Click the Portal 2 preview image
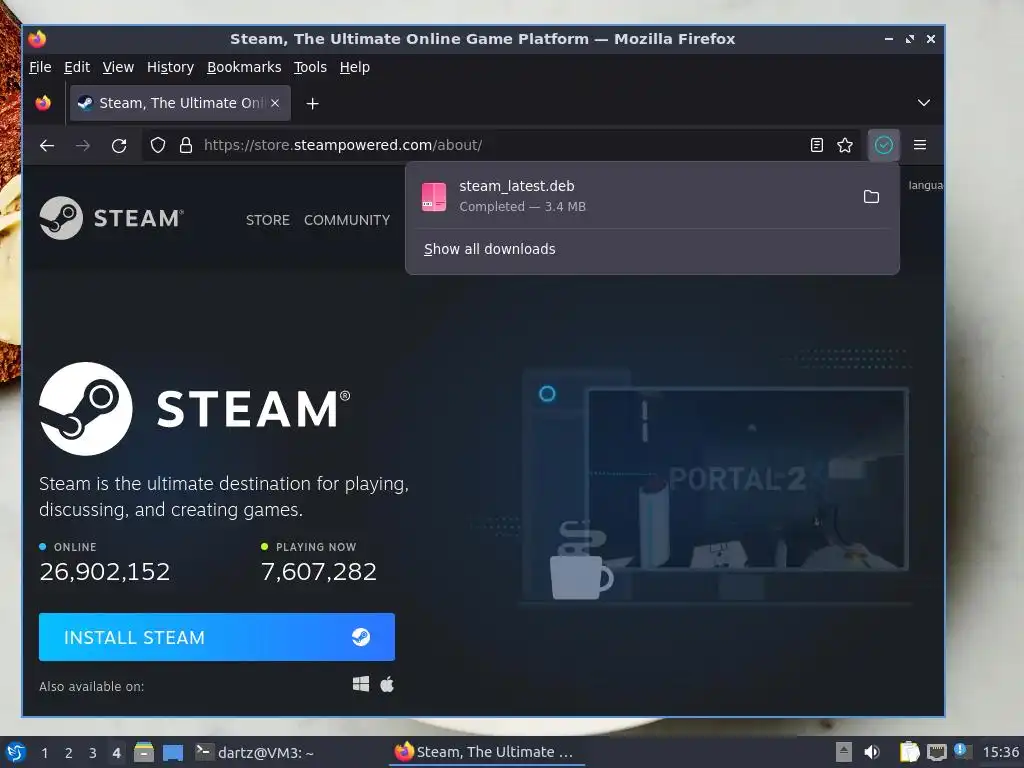The width and height of the screenshot is (1024, 768). point(747,479)
